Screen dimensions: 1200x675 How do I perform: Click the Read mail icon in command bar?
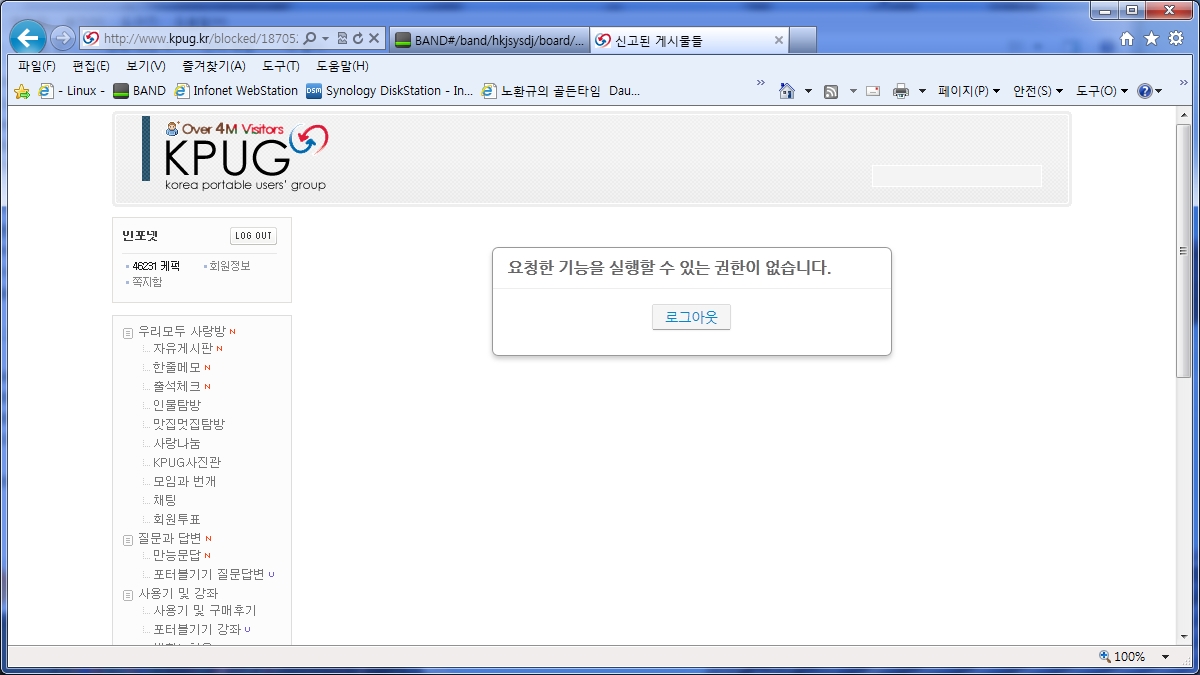873,91
